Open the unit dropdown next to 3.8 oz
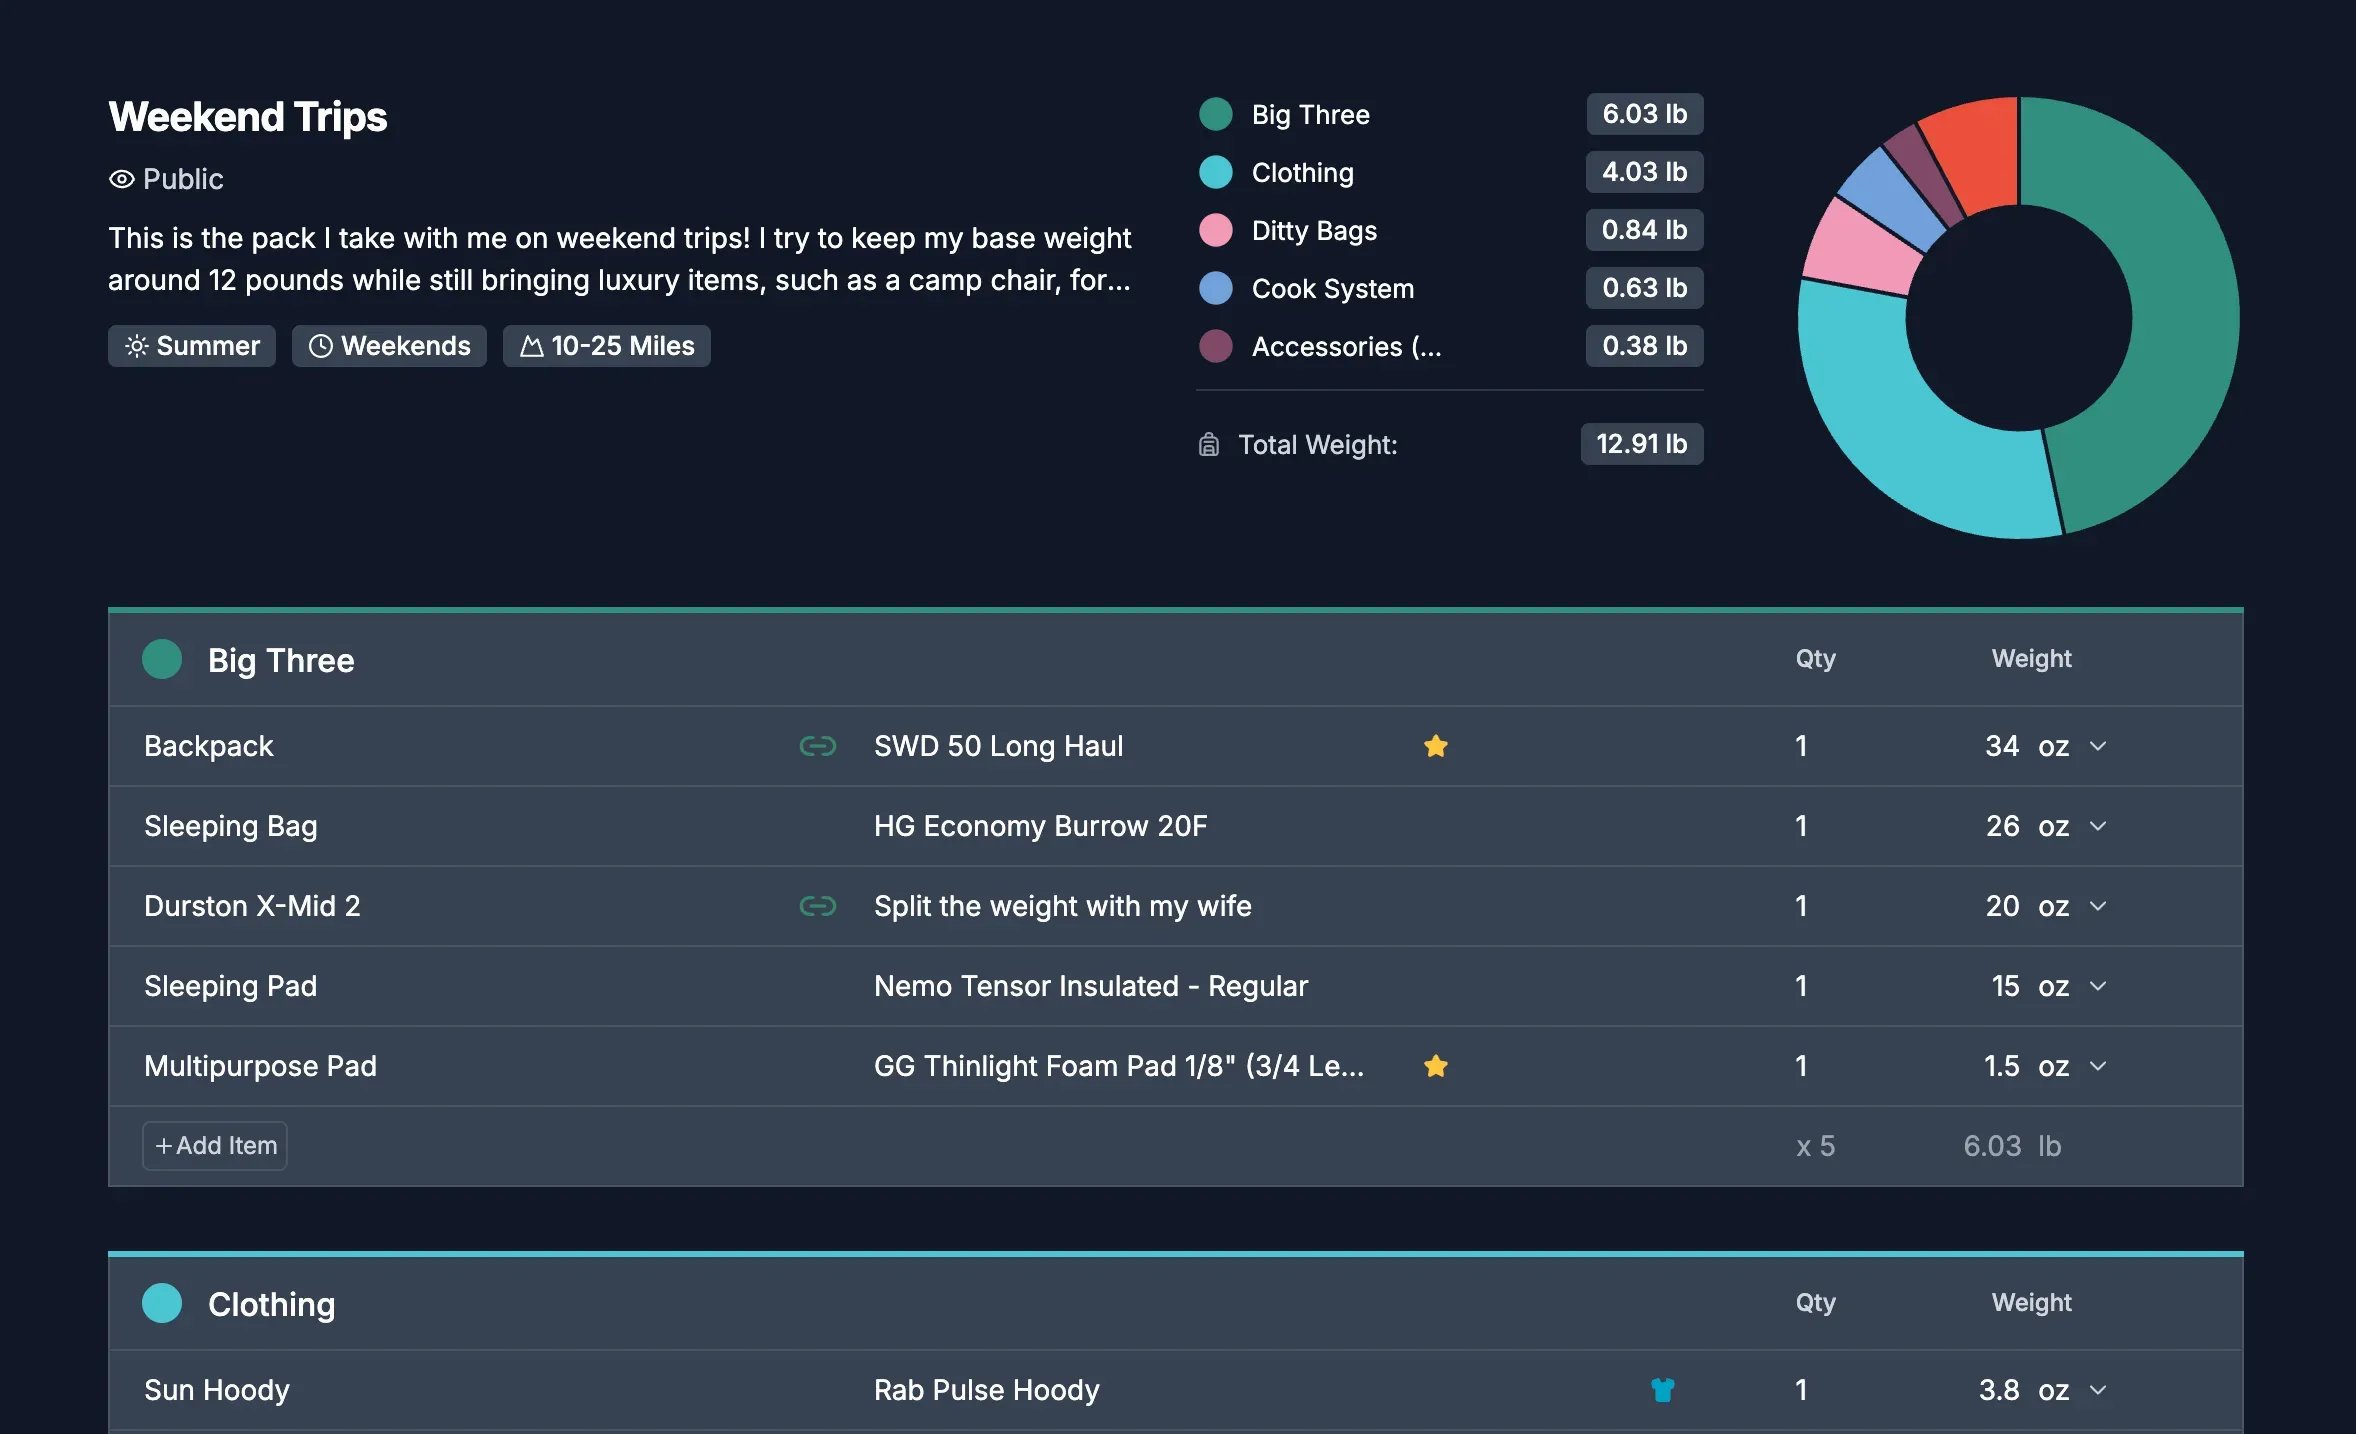Image resolution: width=2356 pixels, height=1434 pixels. (2097, 1390)
